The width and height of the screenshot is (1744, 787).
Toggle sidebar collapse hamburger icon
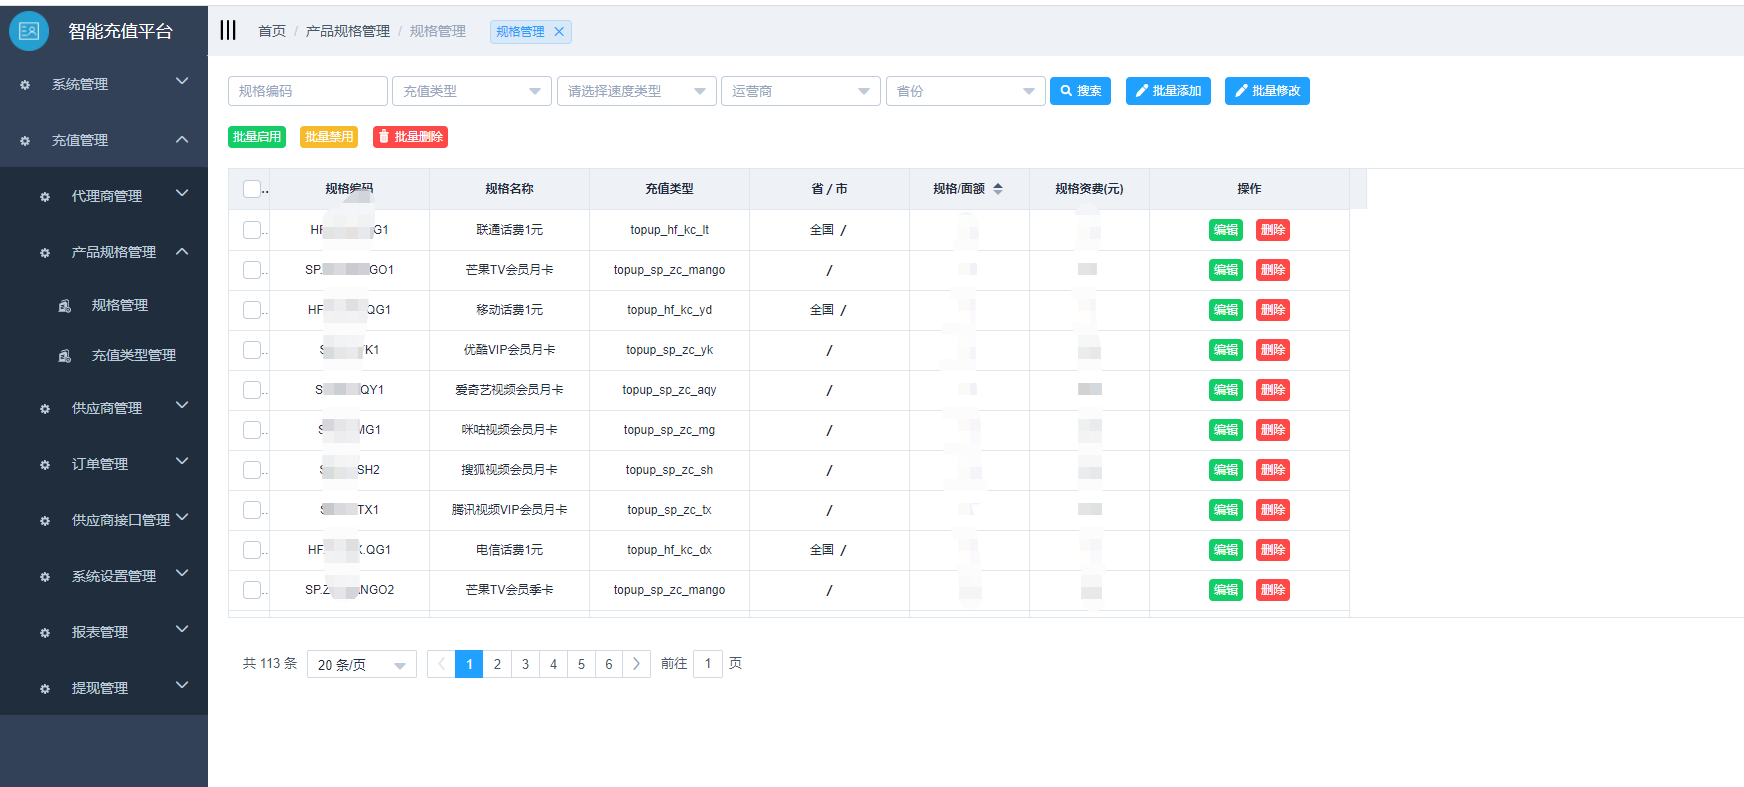(x=228, y=30)
